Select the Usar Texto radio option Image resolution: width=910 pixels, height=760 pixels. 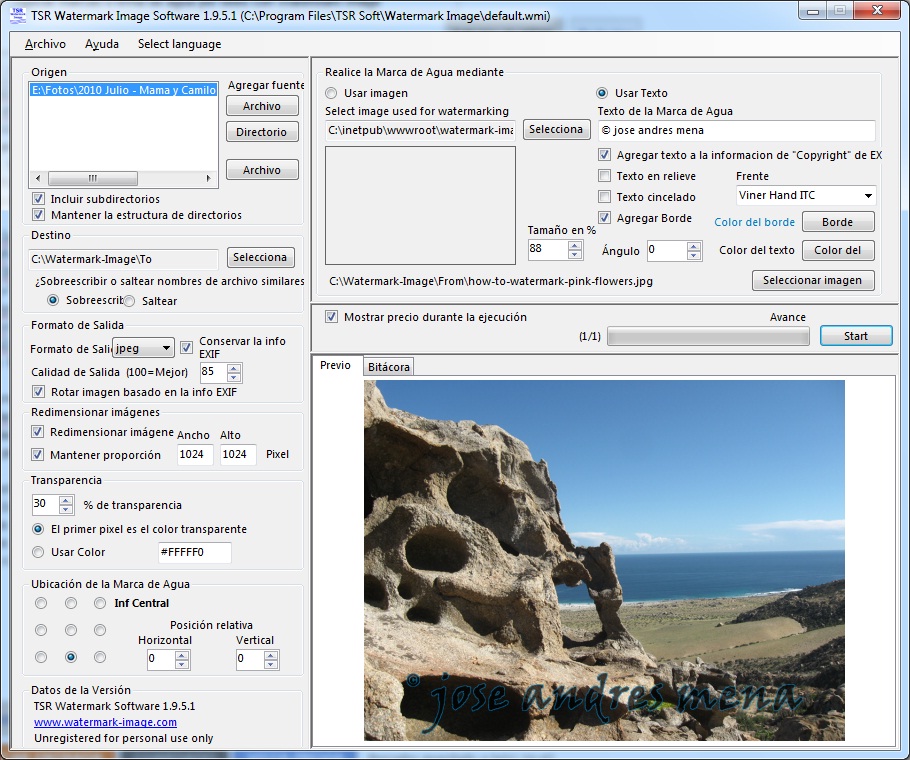pos(602,93)
